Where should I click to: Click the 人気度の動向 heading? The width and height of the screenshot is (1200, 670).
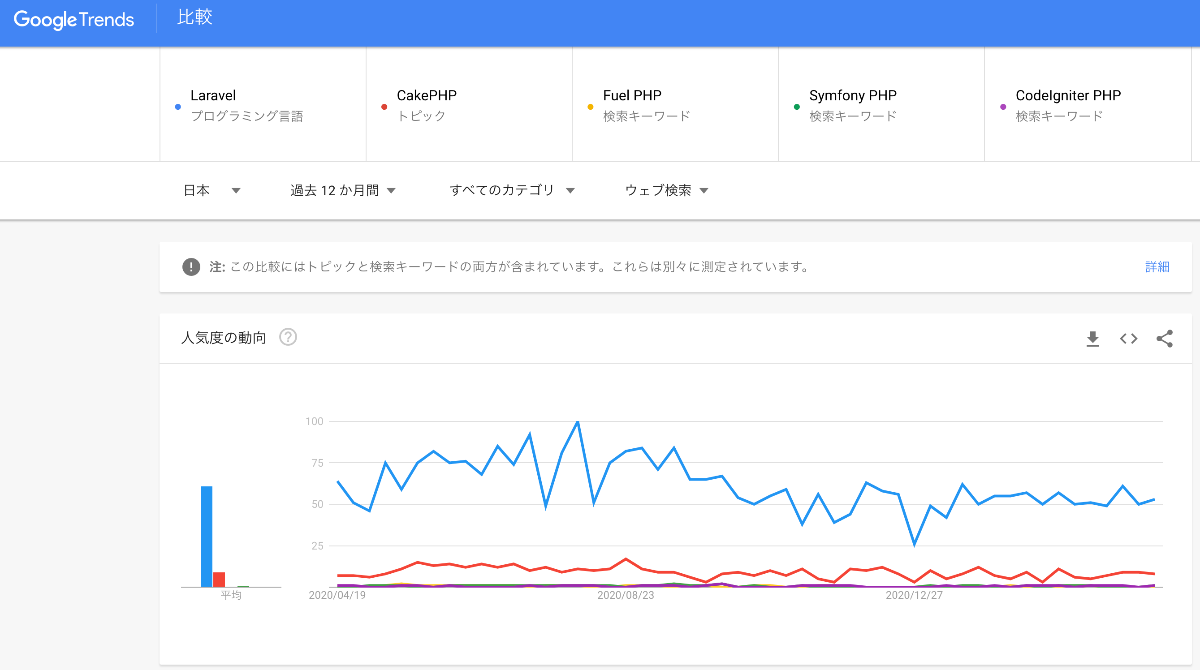224,338
